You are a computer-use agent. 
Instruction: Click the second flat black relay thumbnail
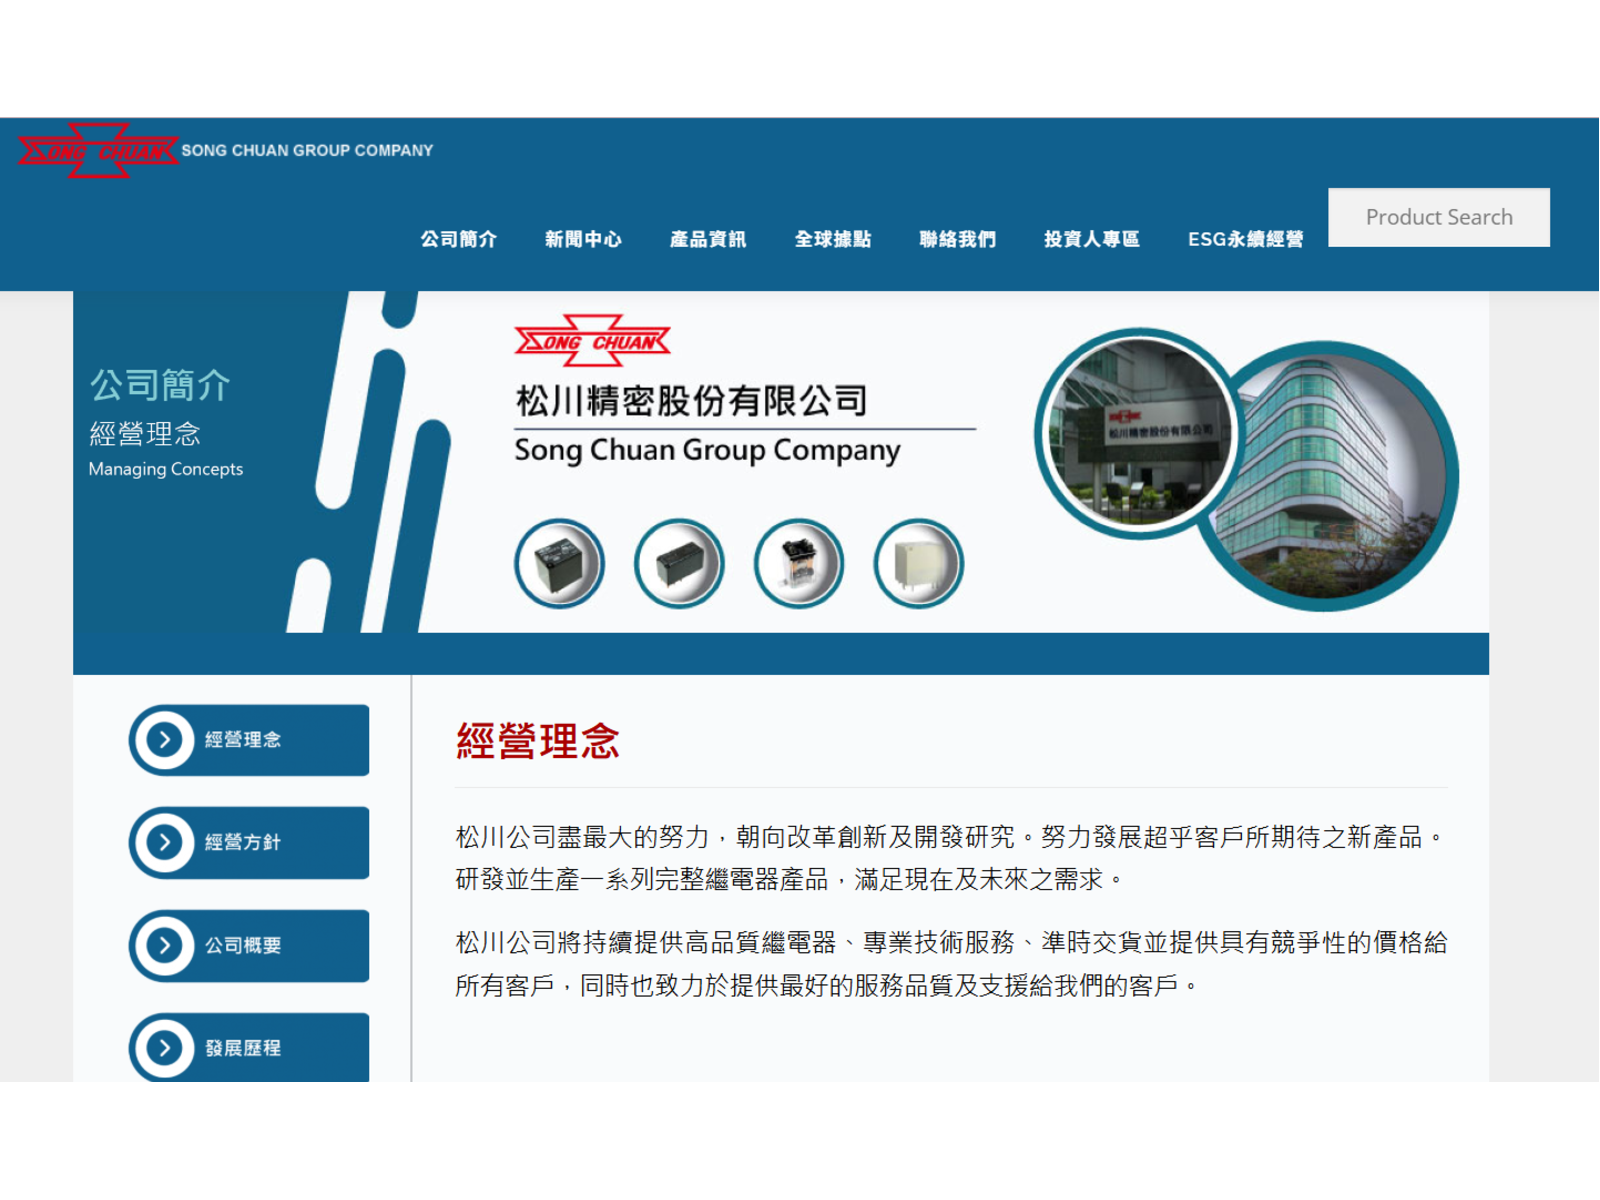[679, 564]
